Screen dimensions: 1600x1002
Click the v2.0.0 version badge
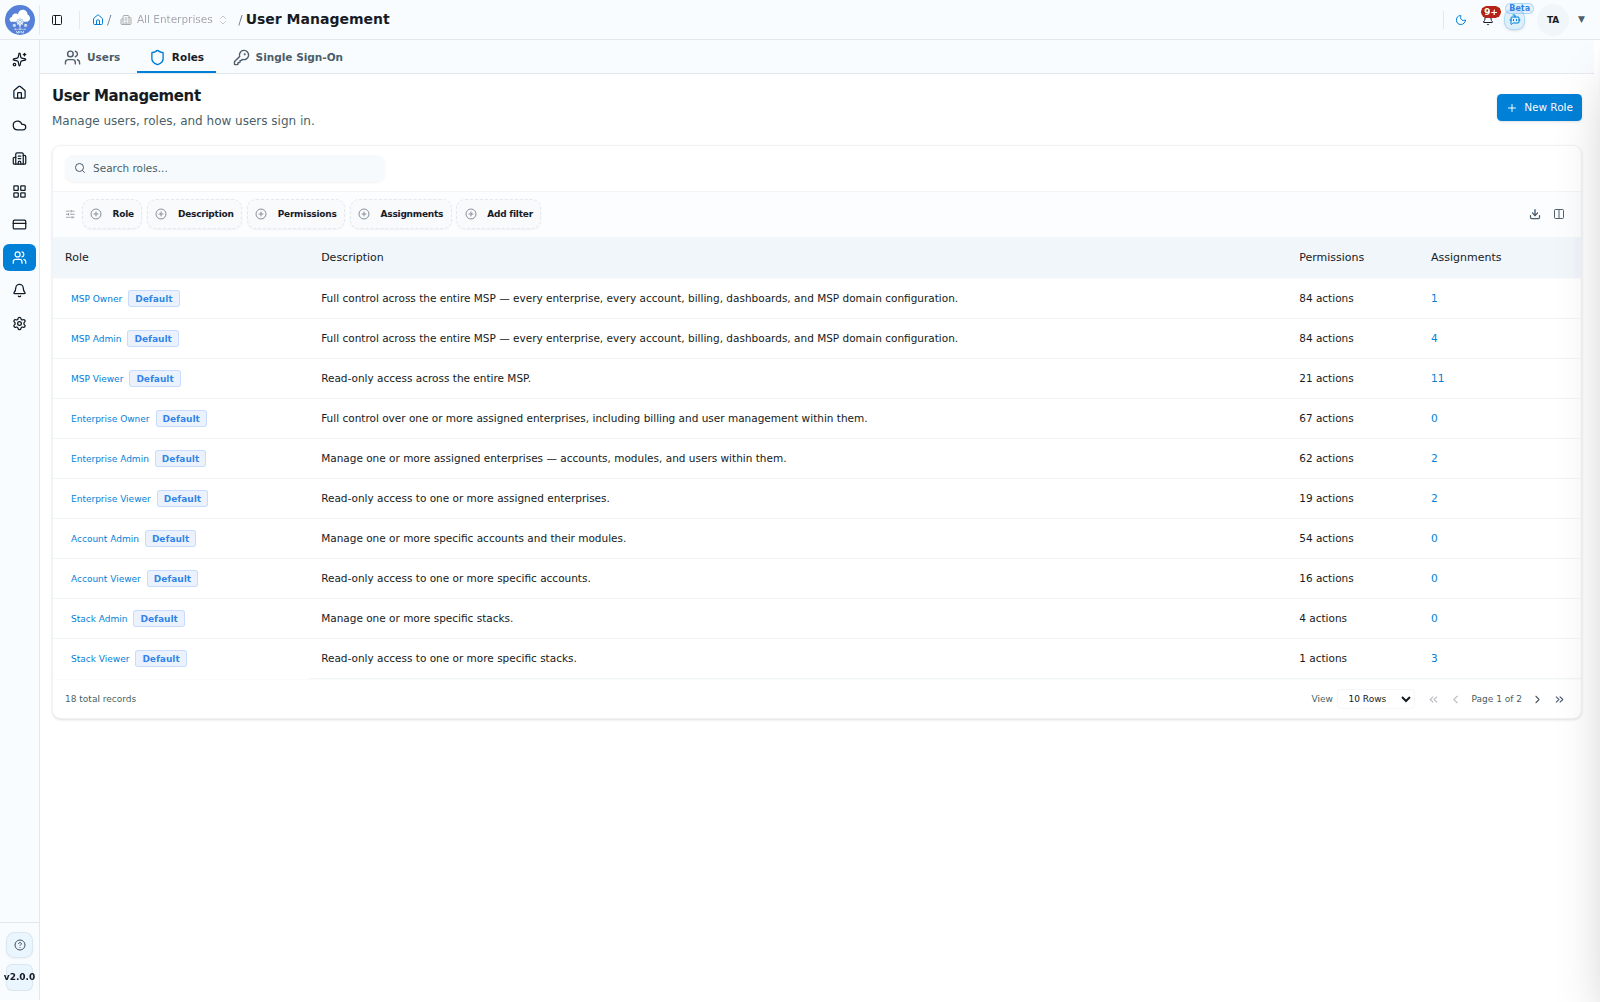coord(20,977)
